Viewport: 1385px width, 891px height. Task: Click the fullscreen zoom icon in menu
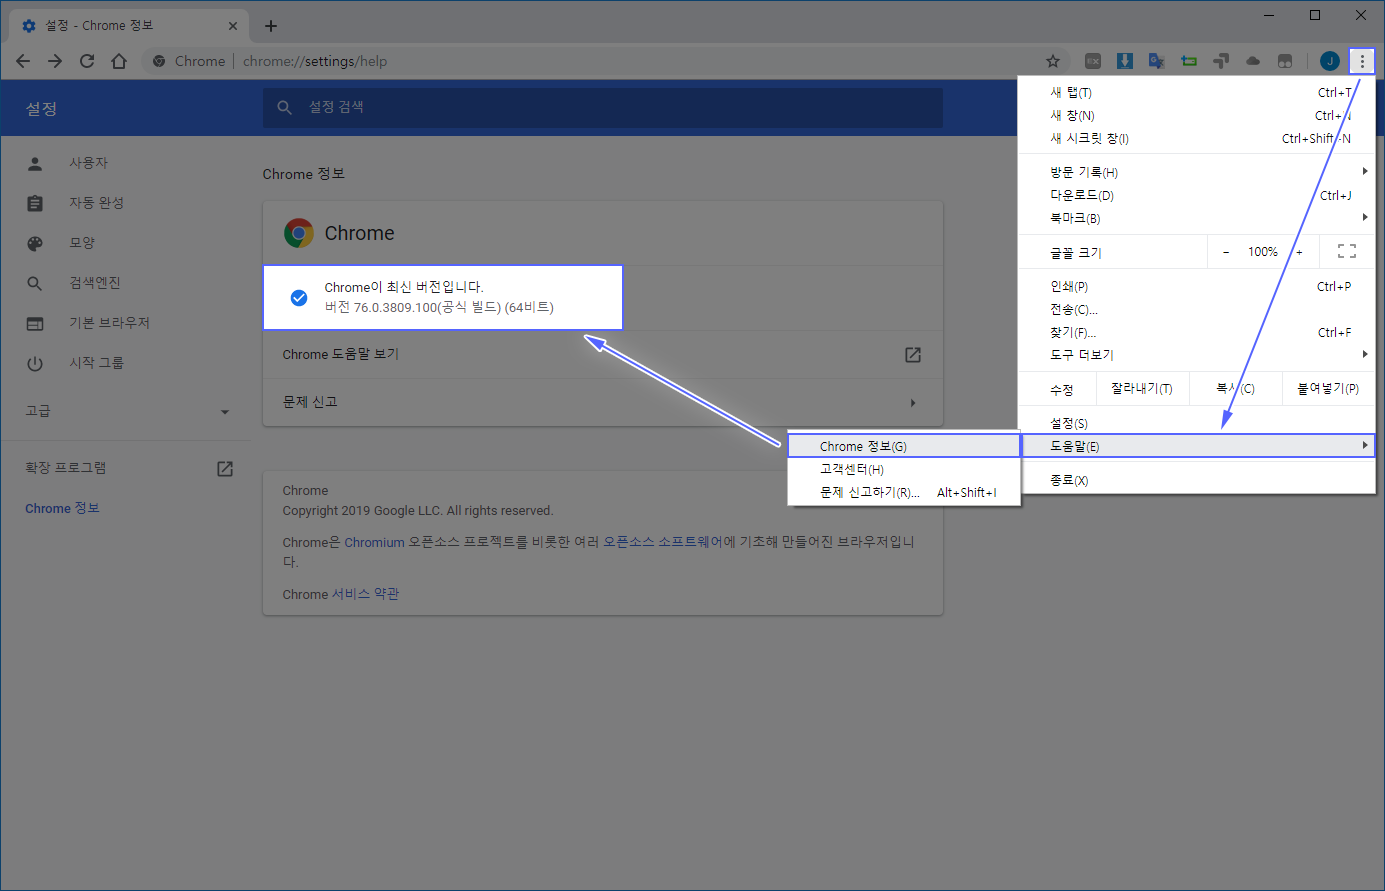pos(1346,252)
